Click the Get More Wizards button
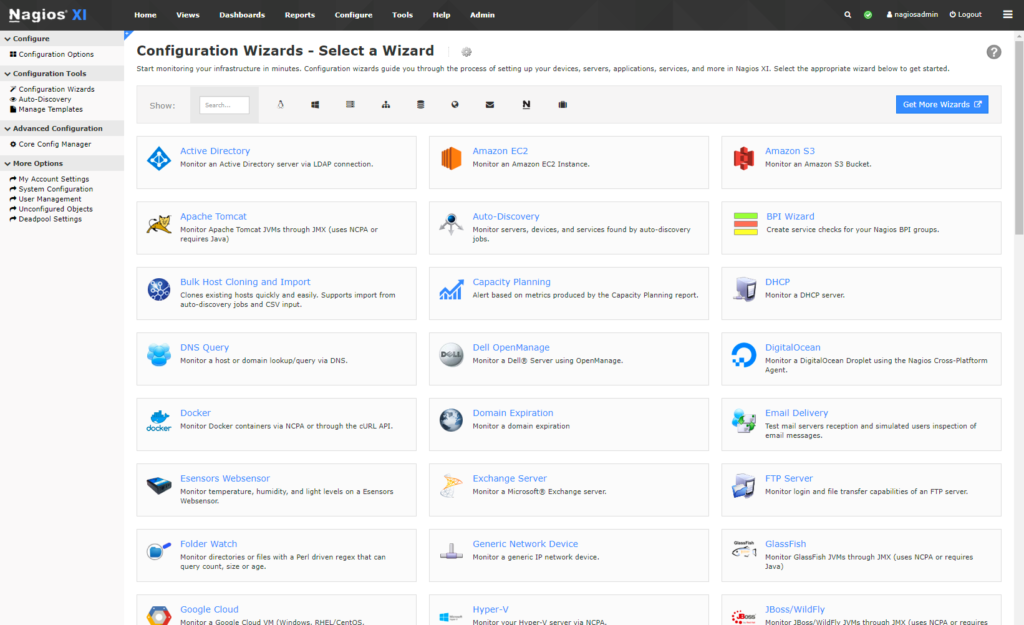 (x=942, y=104)
